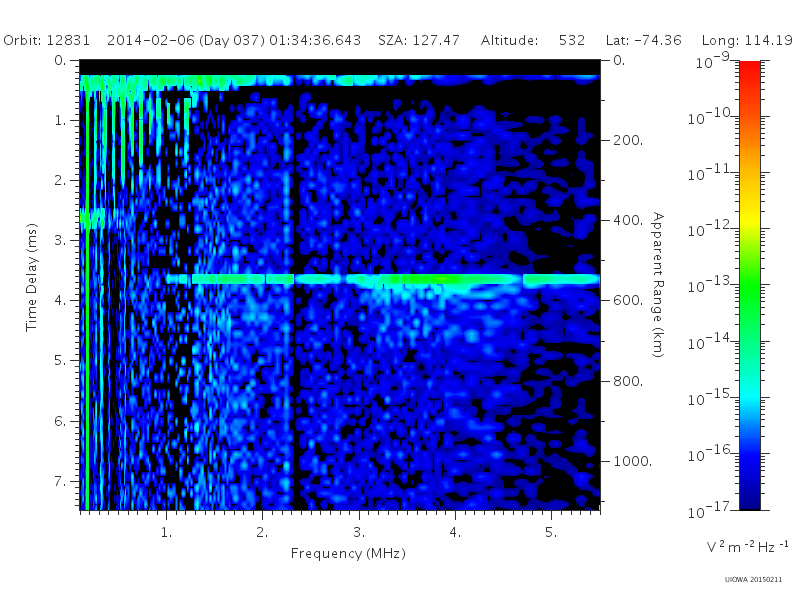Click the 0. time delay tick label

tap(60, 60)
